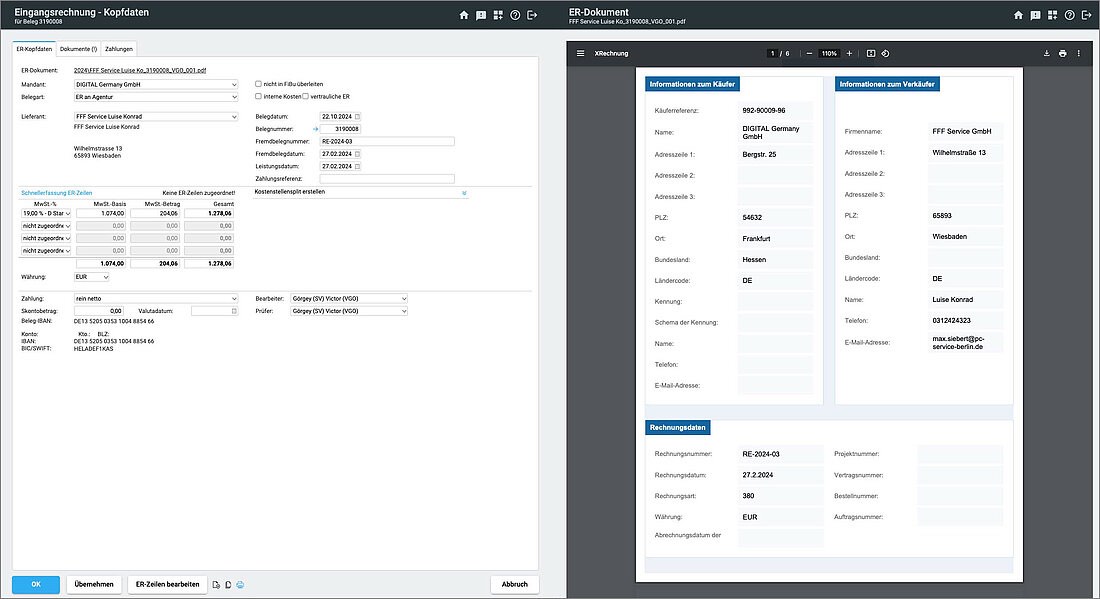Switch to ER-Kopfdaten tab
The height and width of the screenshot is (599, 1100).
click(34, 49)
